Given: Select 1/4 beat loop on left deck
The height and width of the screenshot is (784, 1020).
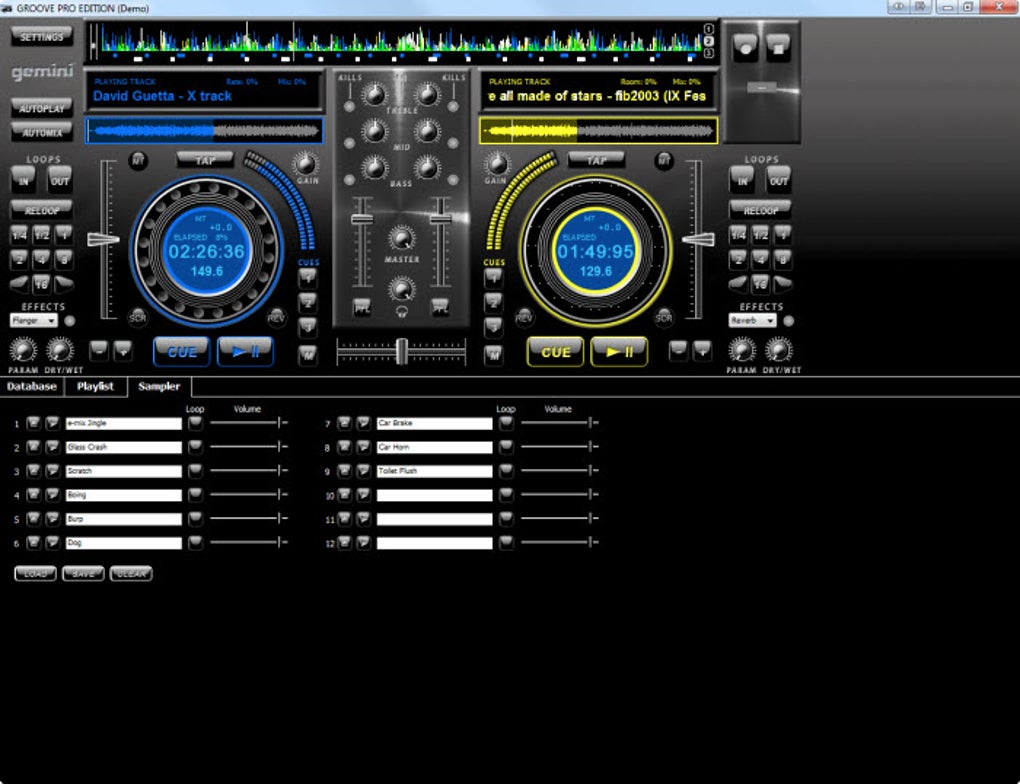Looking at the screenshot, I should pos(20,235).
